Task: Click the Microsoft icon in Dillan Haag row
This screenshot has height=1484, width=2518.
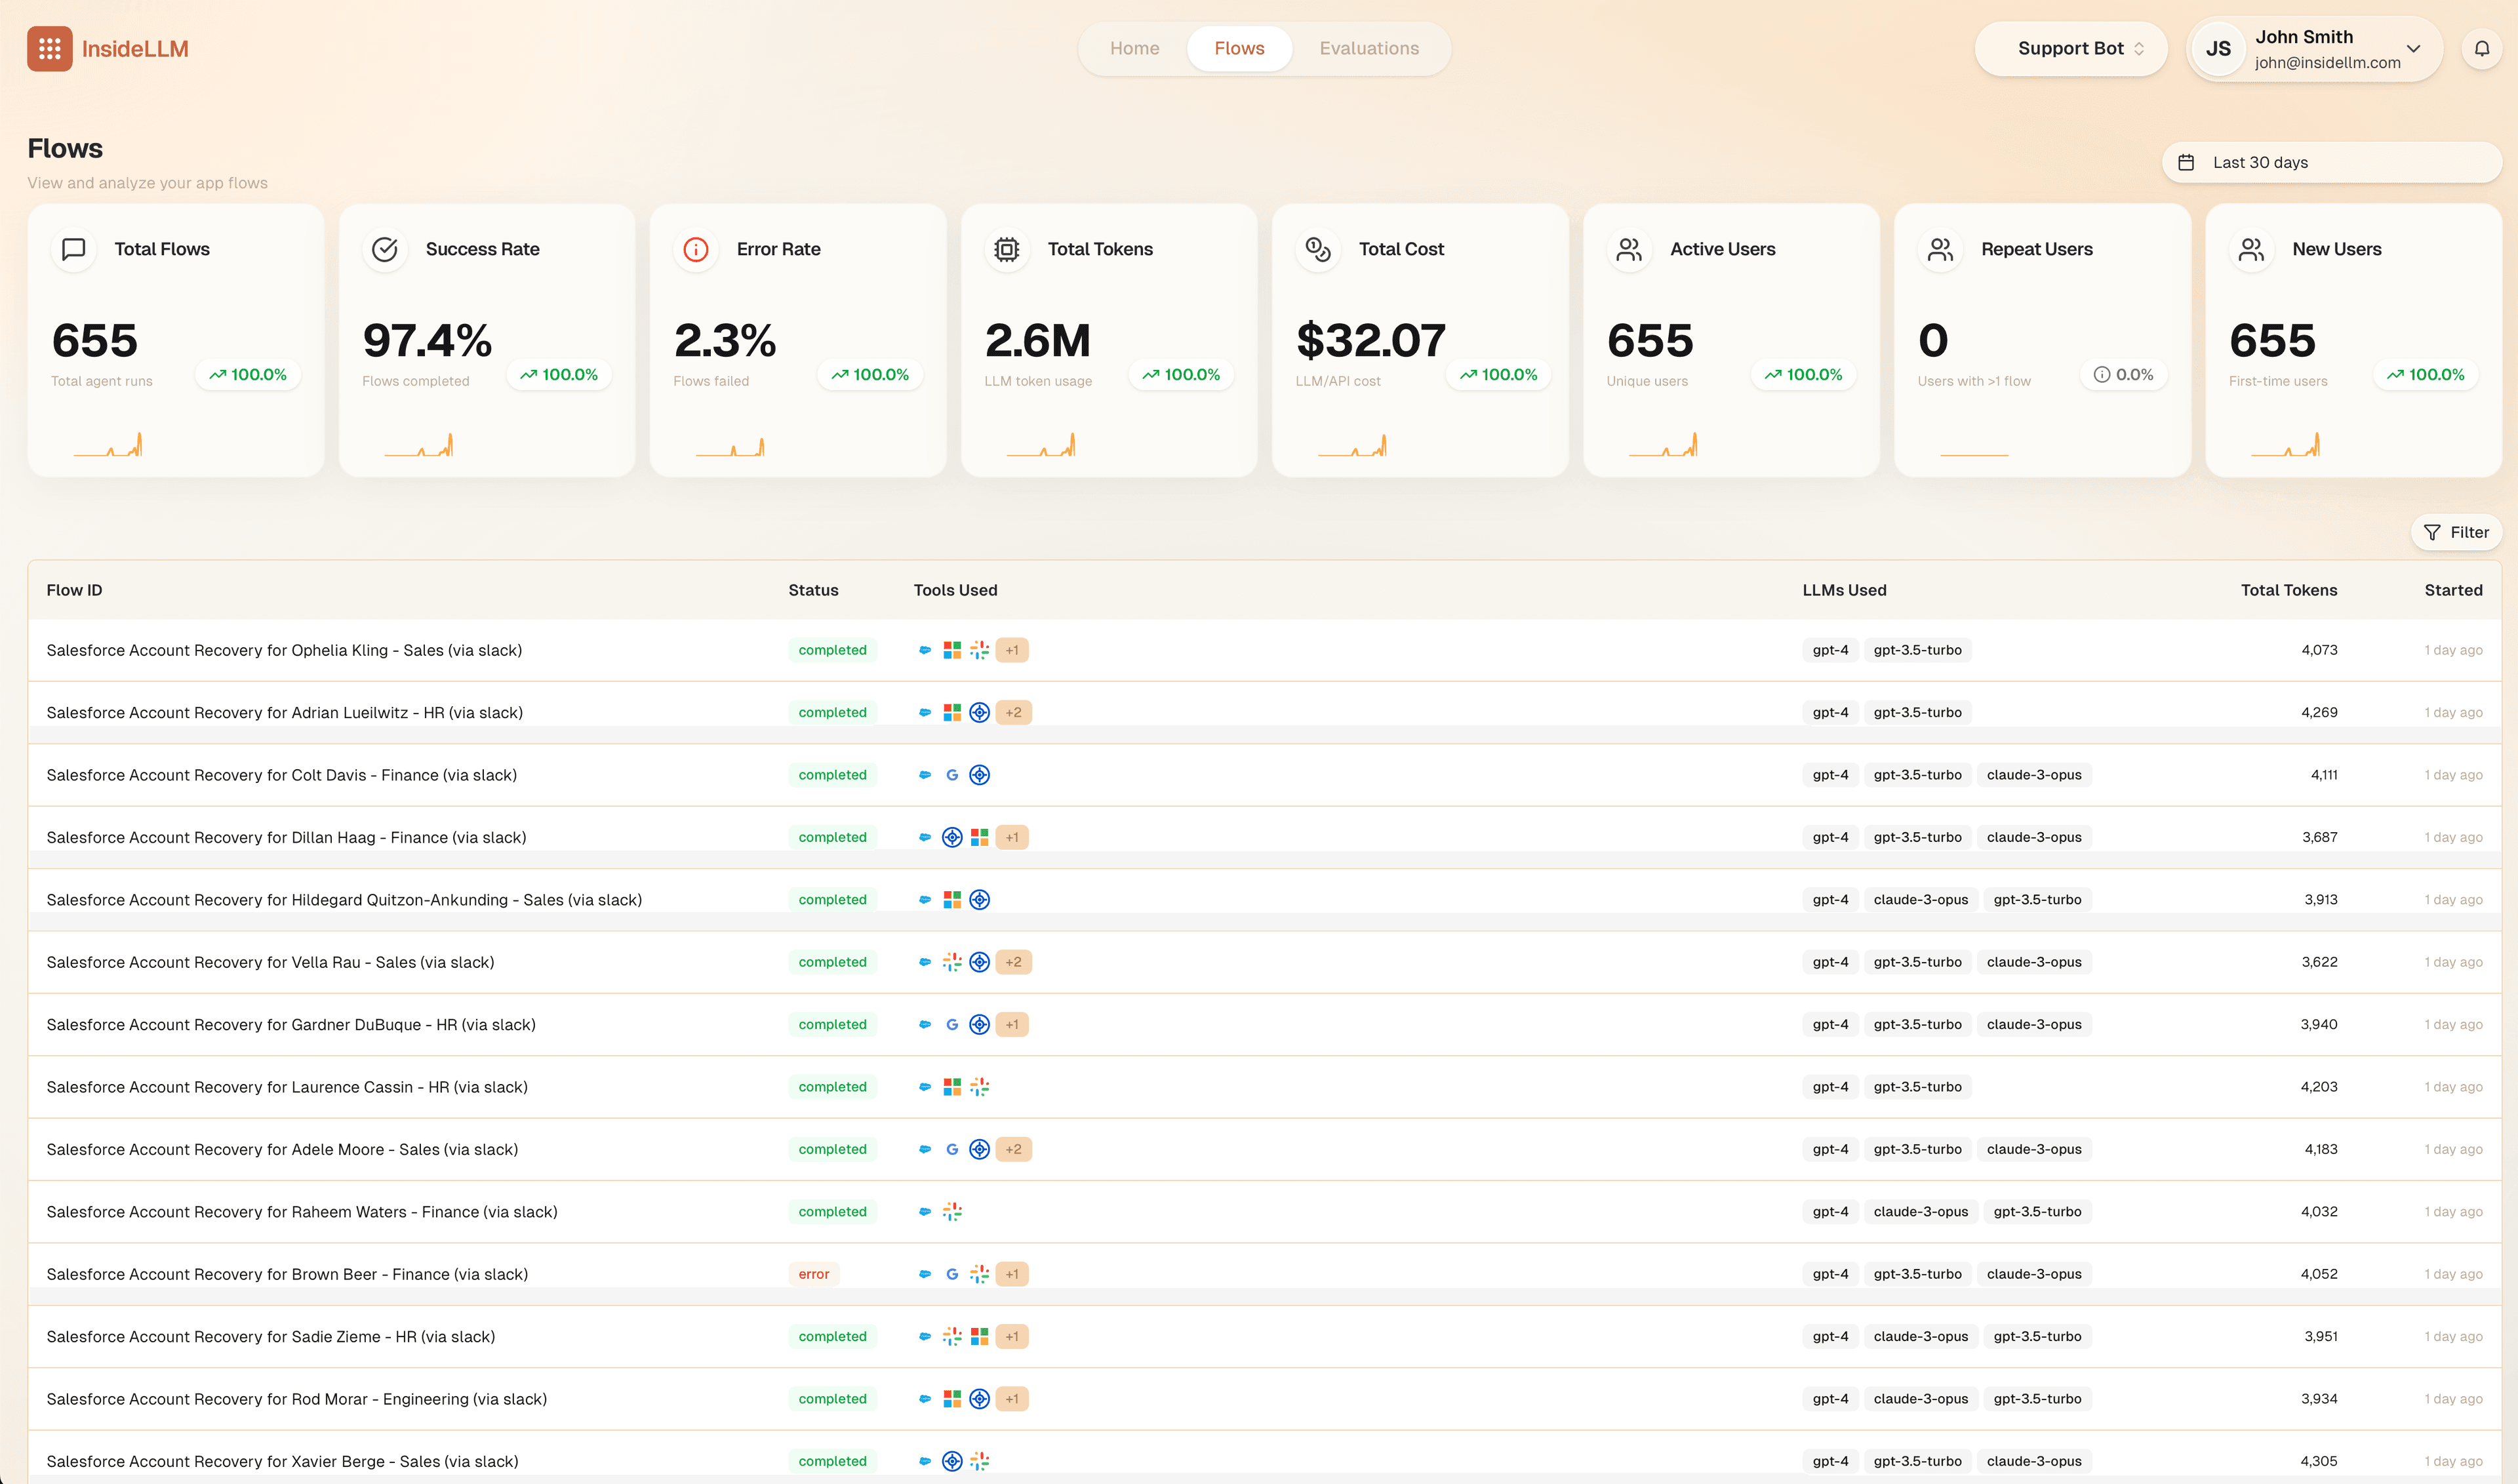Action: [x=979, y=837]
